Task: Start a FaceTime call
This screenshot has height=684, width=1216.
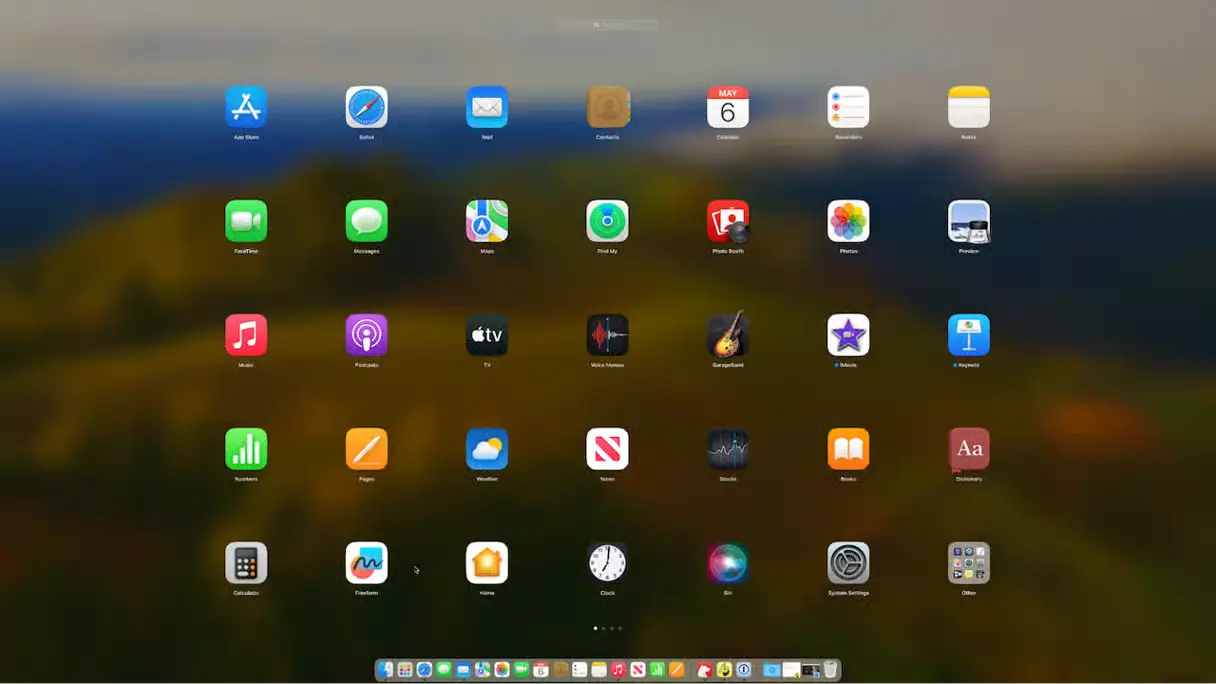Action: 246,221
